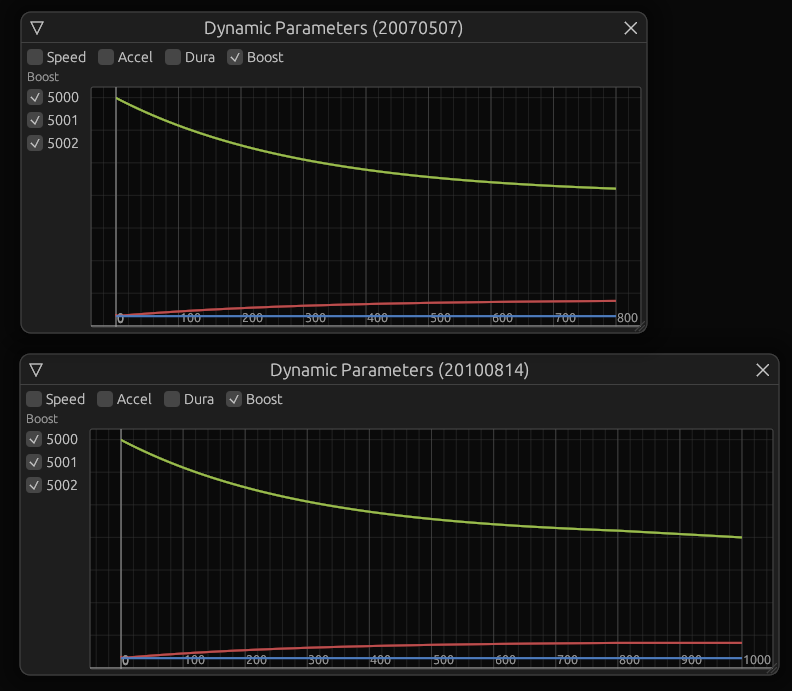Close the Dynamic Parameters (20070507) window

point(630,28)
